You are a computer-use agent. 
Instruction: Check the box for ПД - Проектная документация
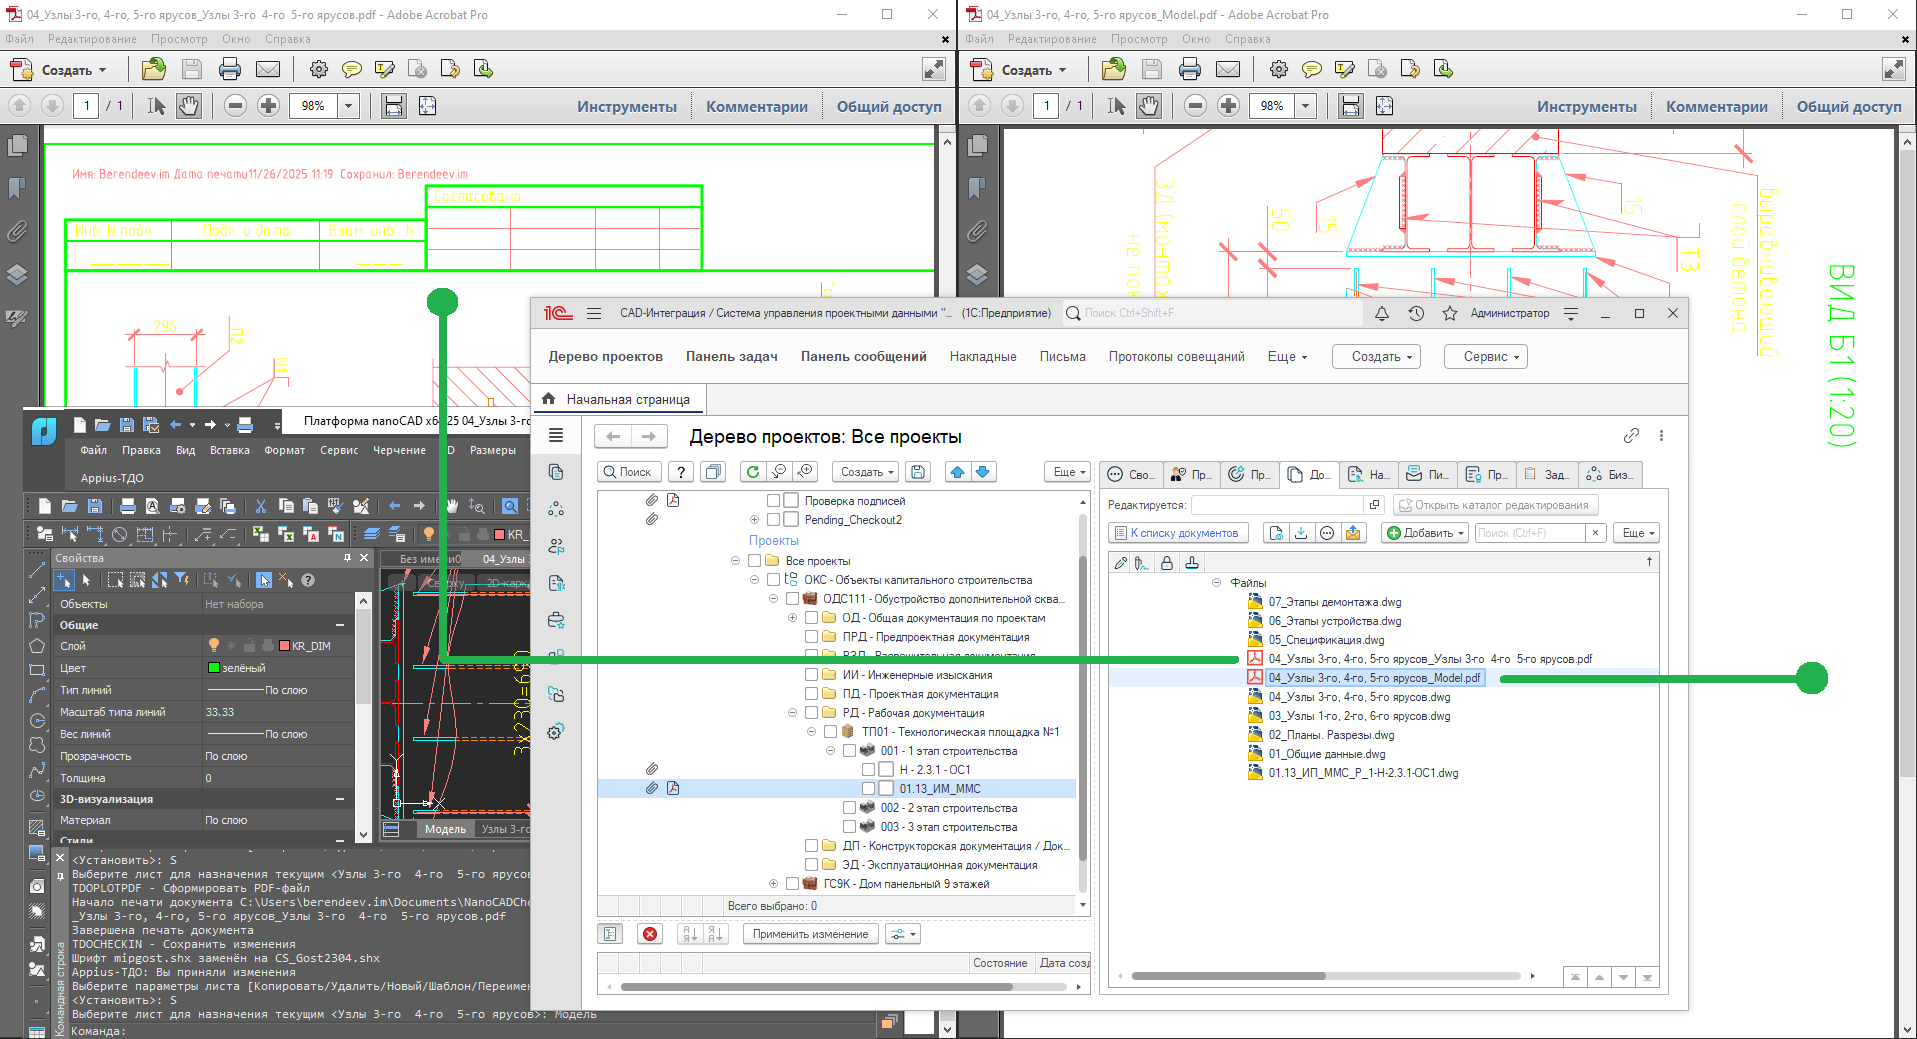pos(812,694)
